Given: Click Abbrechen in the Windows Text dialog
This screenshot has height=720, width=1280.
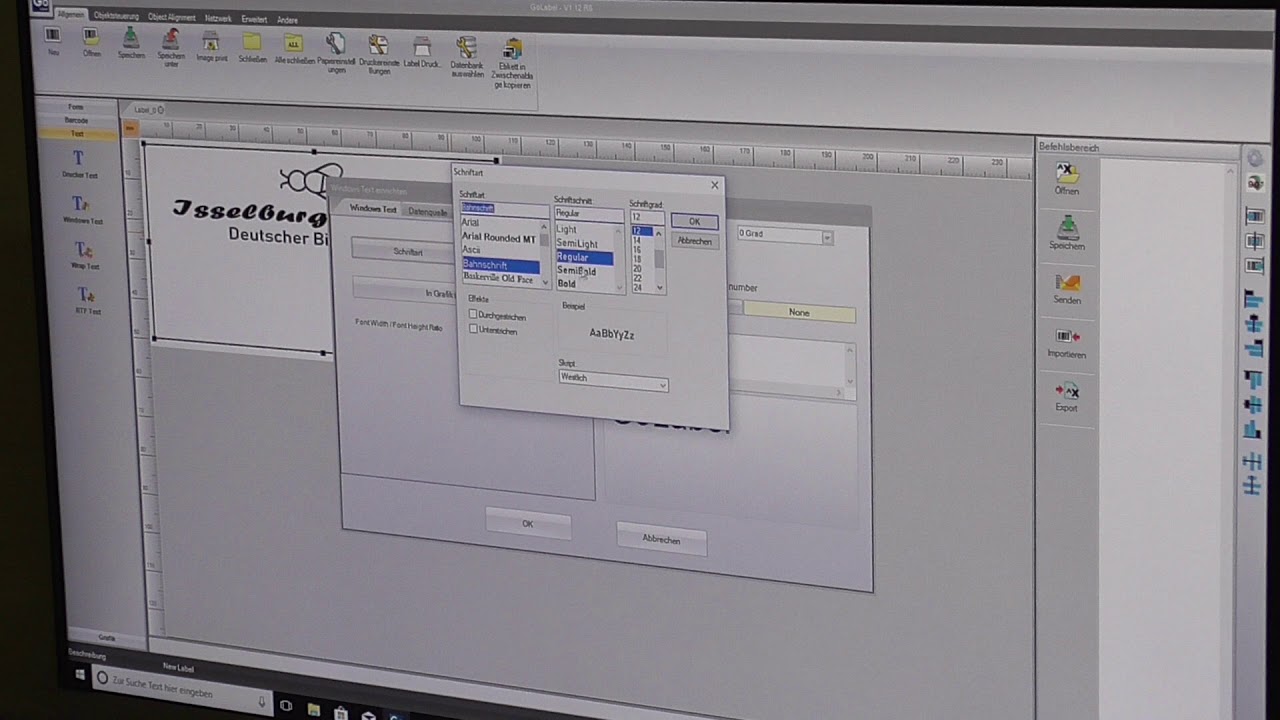Looking at the screenshot, I should click(x=661, y=540).
